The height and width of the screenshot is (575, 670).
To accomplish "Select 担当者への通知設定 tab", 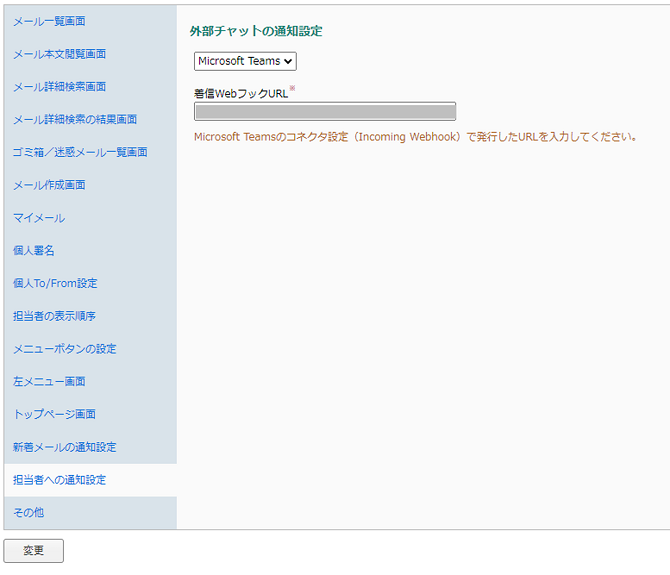I will click(59, 480).
